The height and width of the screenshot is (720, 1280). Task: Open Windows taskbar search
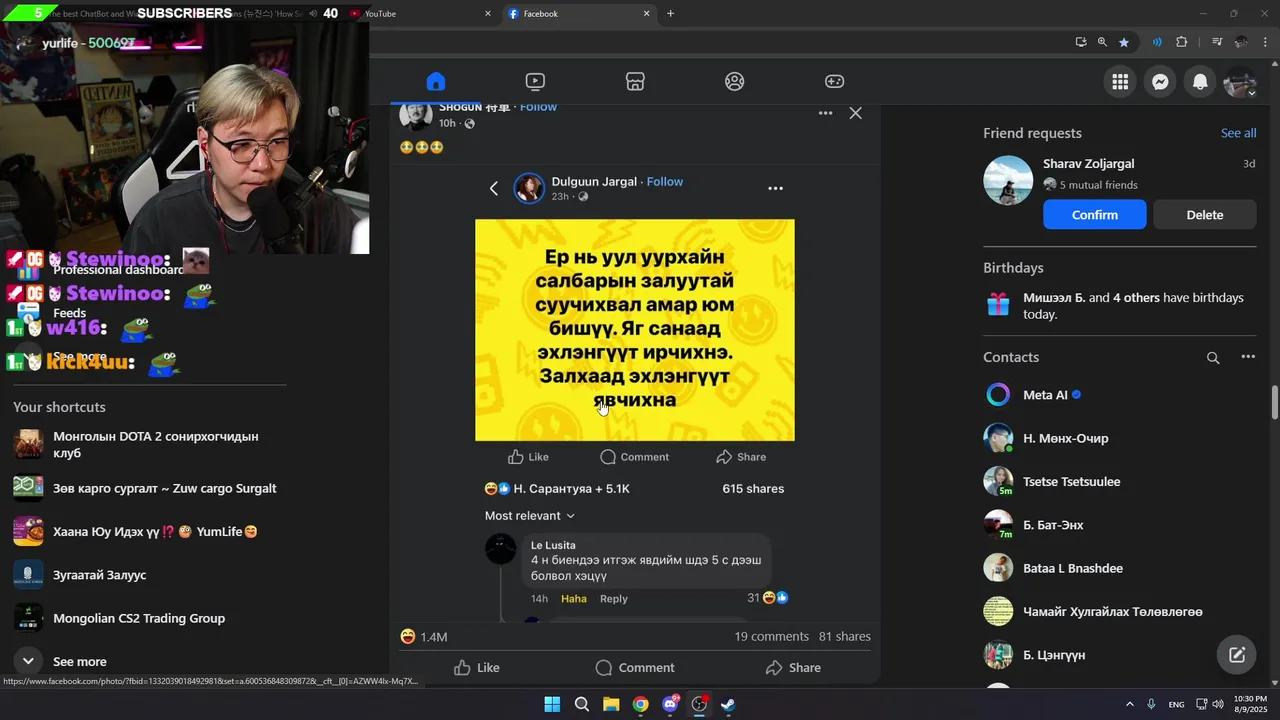[581, 704]
